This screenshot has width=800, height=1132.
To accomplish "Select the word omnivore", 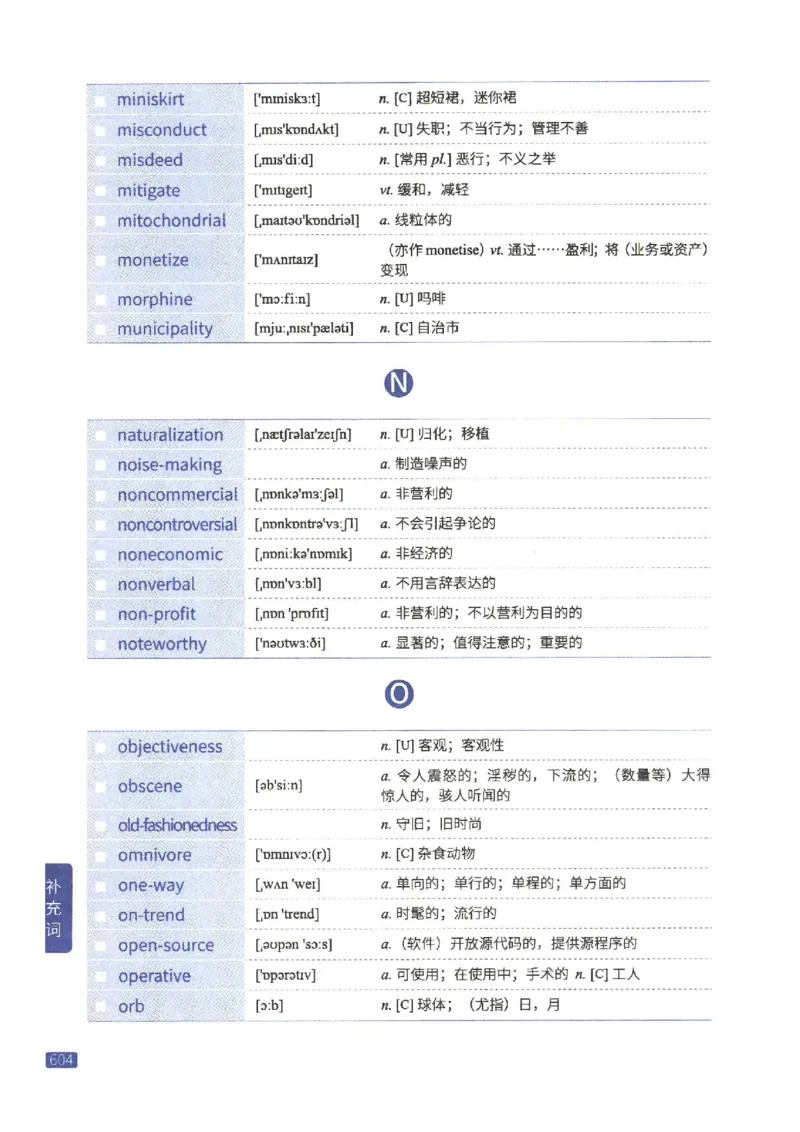I will (x=156, y=855).
